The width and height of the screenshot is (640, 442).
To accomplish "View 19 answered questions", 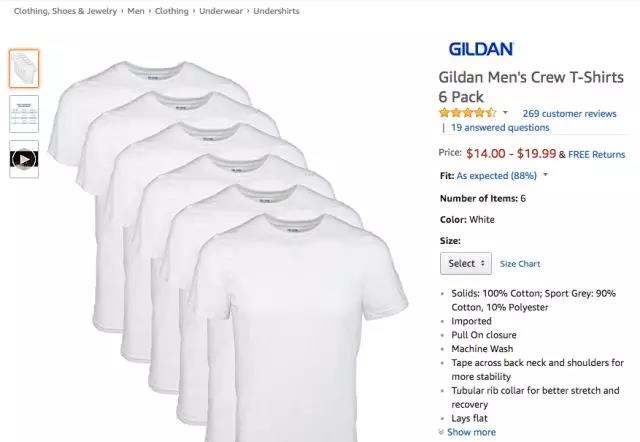I will tap(500, 127).
